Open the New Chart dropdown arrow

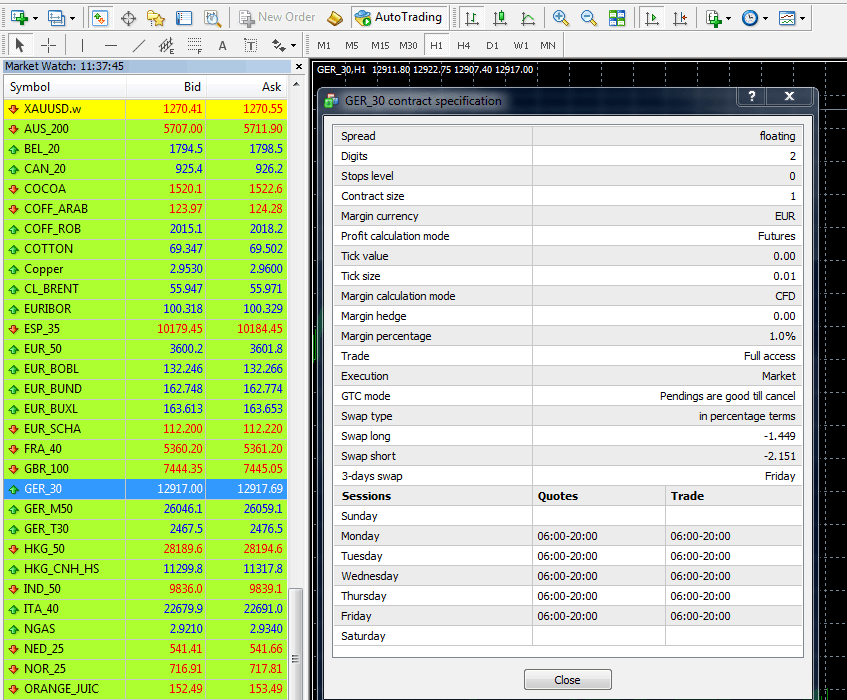coord(36,18)
